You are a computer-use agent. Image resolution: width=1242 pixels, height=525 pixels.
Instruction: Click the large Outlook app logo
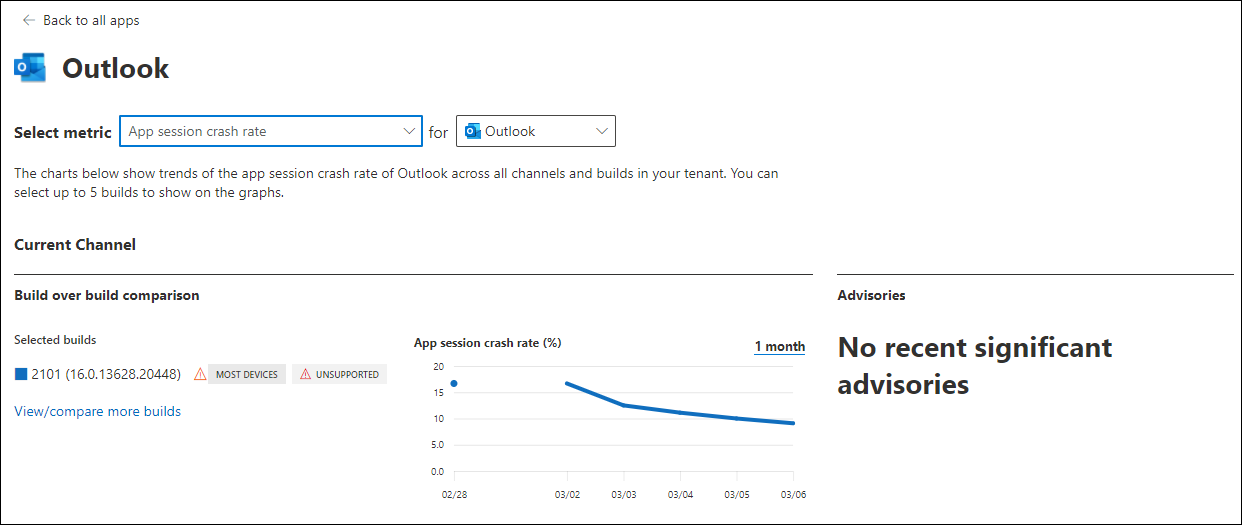[x=30, y=68]
